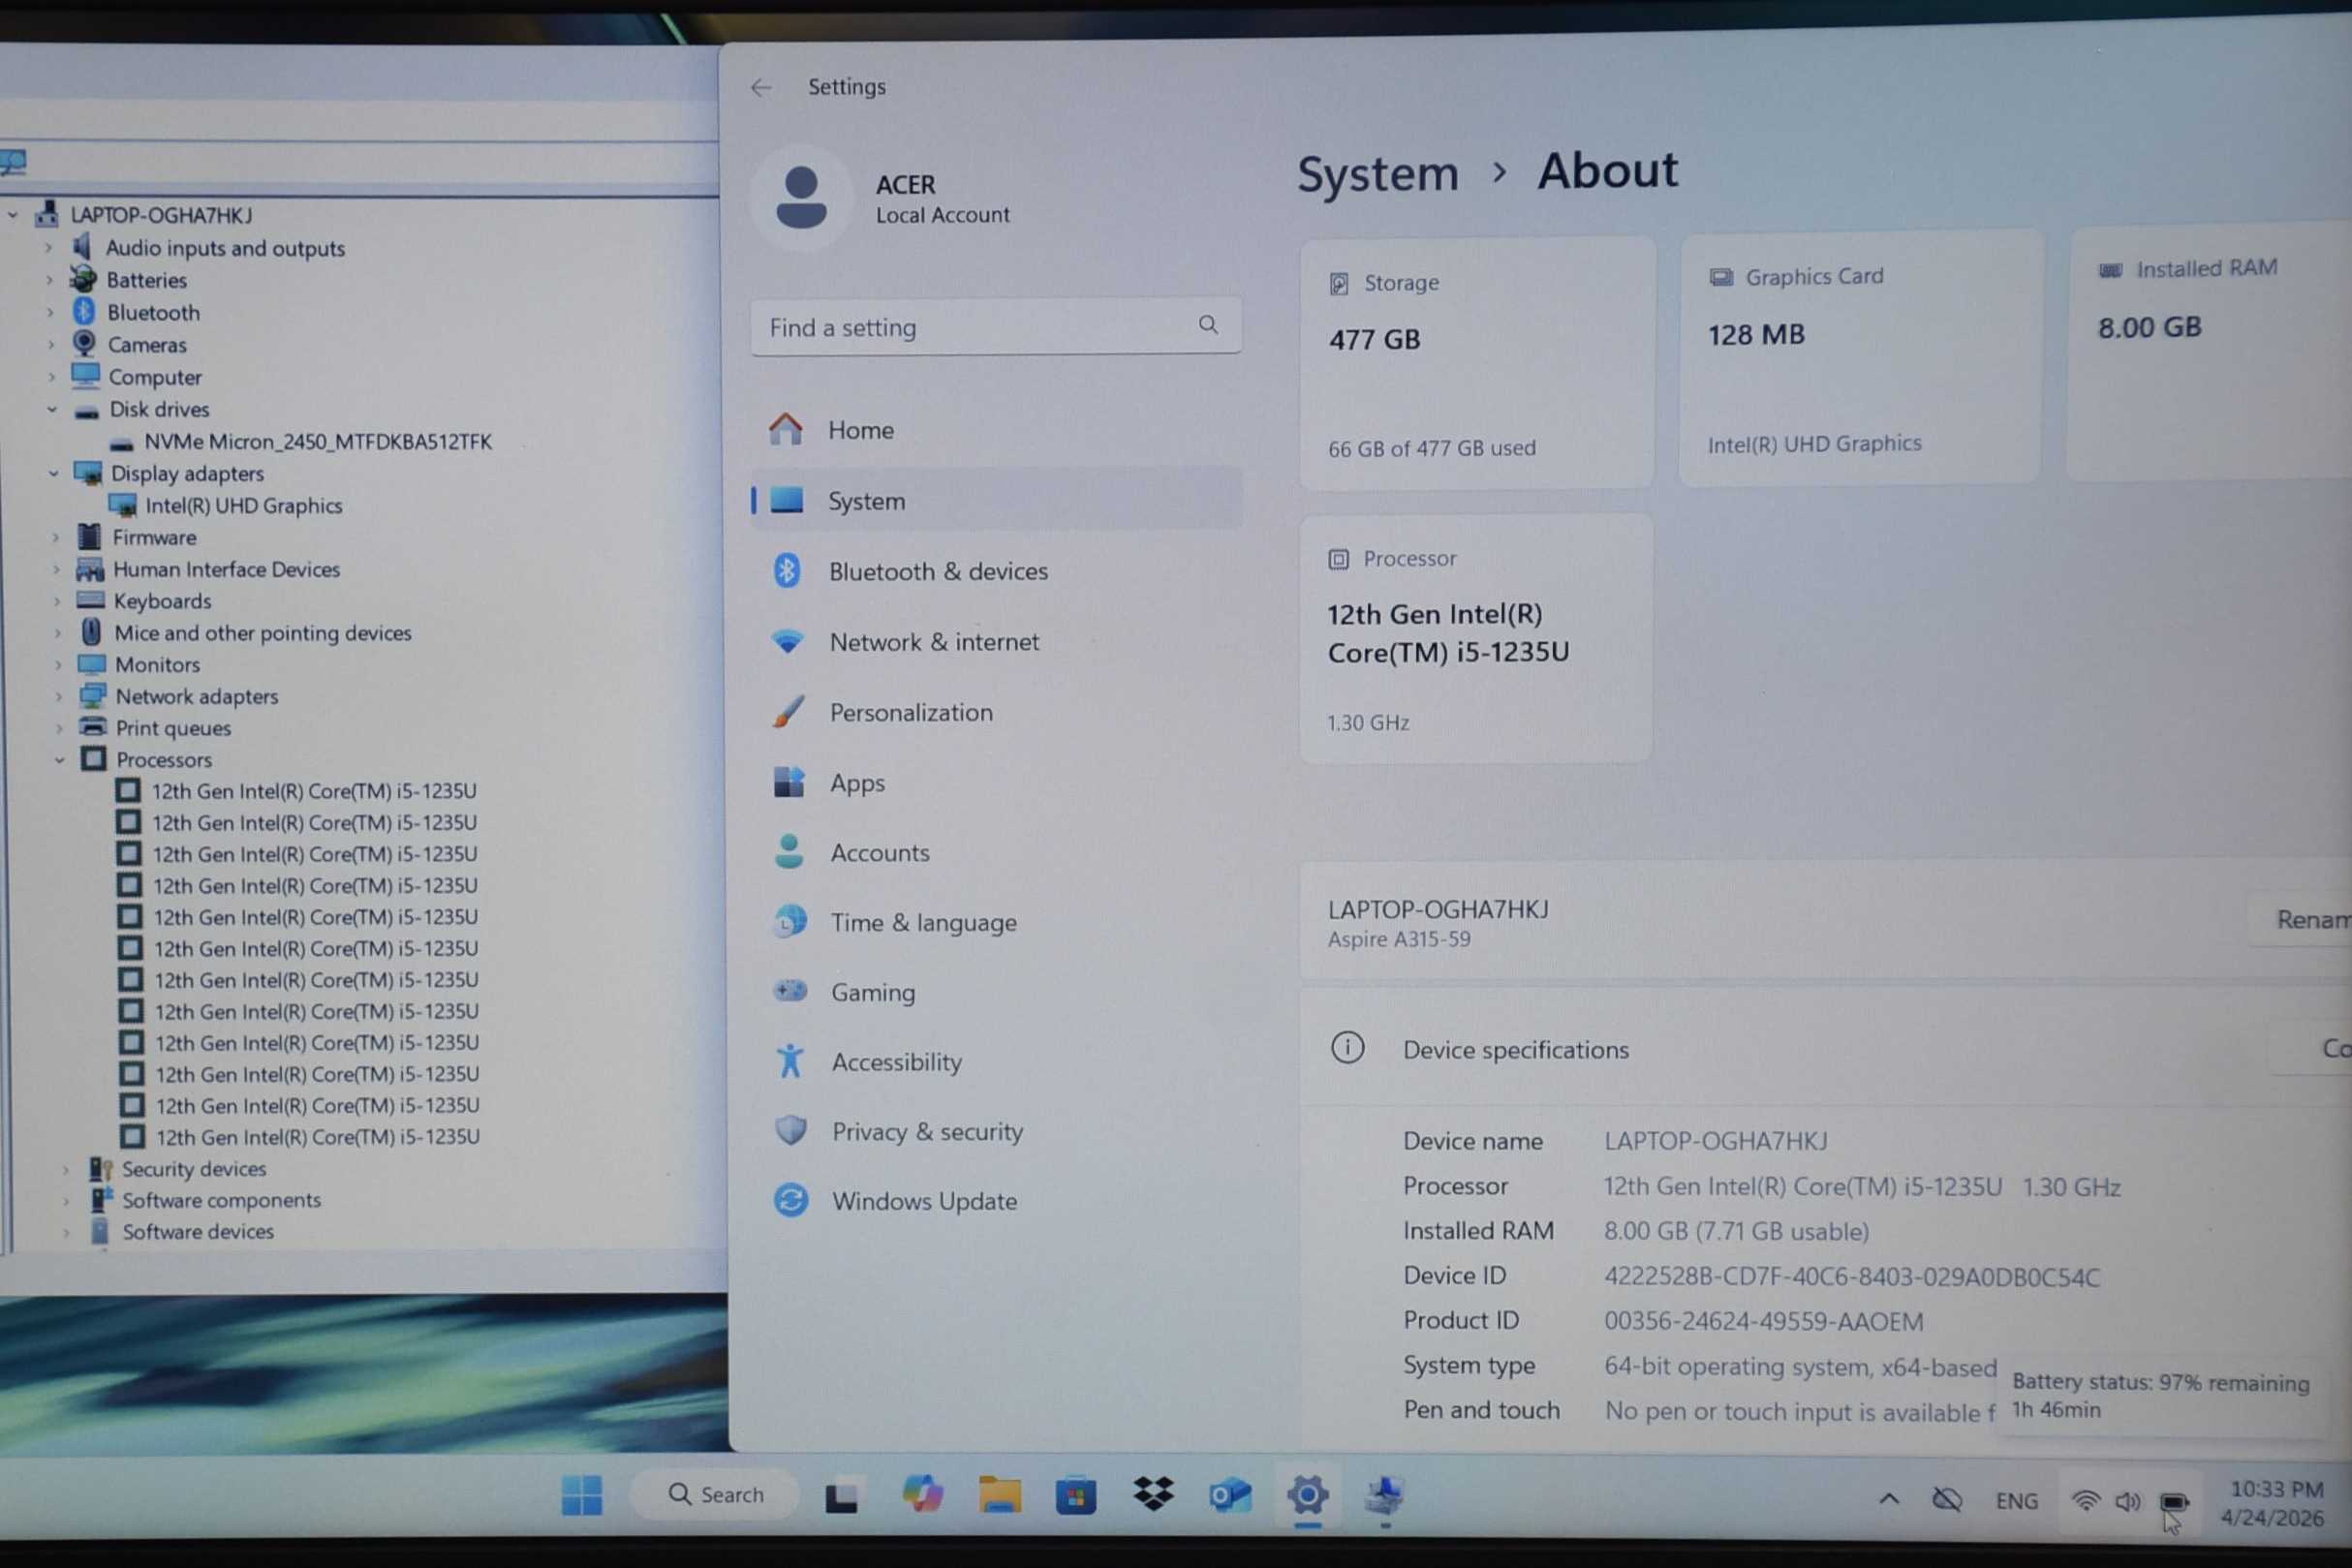Click the Settings back arrow
Screen dimensions: 2352x1568
pyautogui.click(x=761, y=88)
